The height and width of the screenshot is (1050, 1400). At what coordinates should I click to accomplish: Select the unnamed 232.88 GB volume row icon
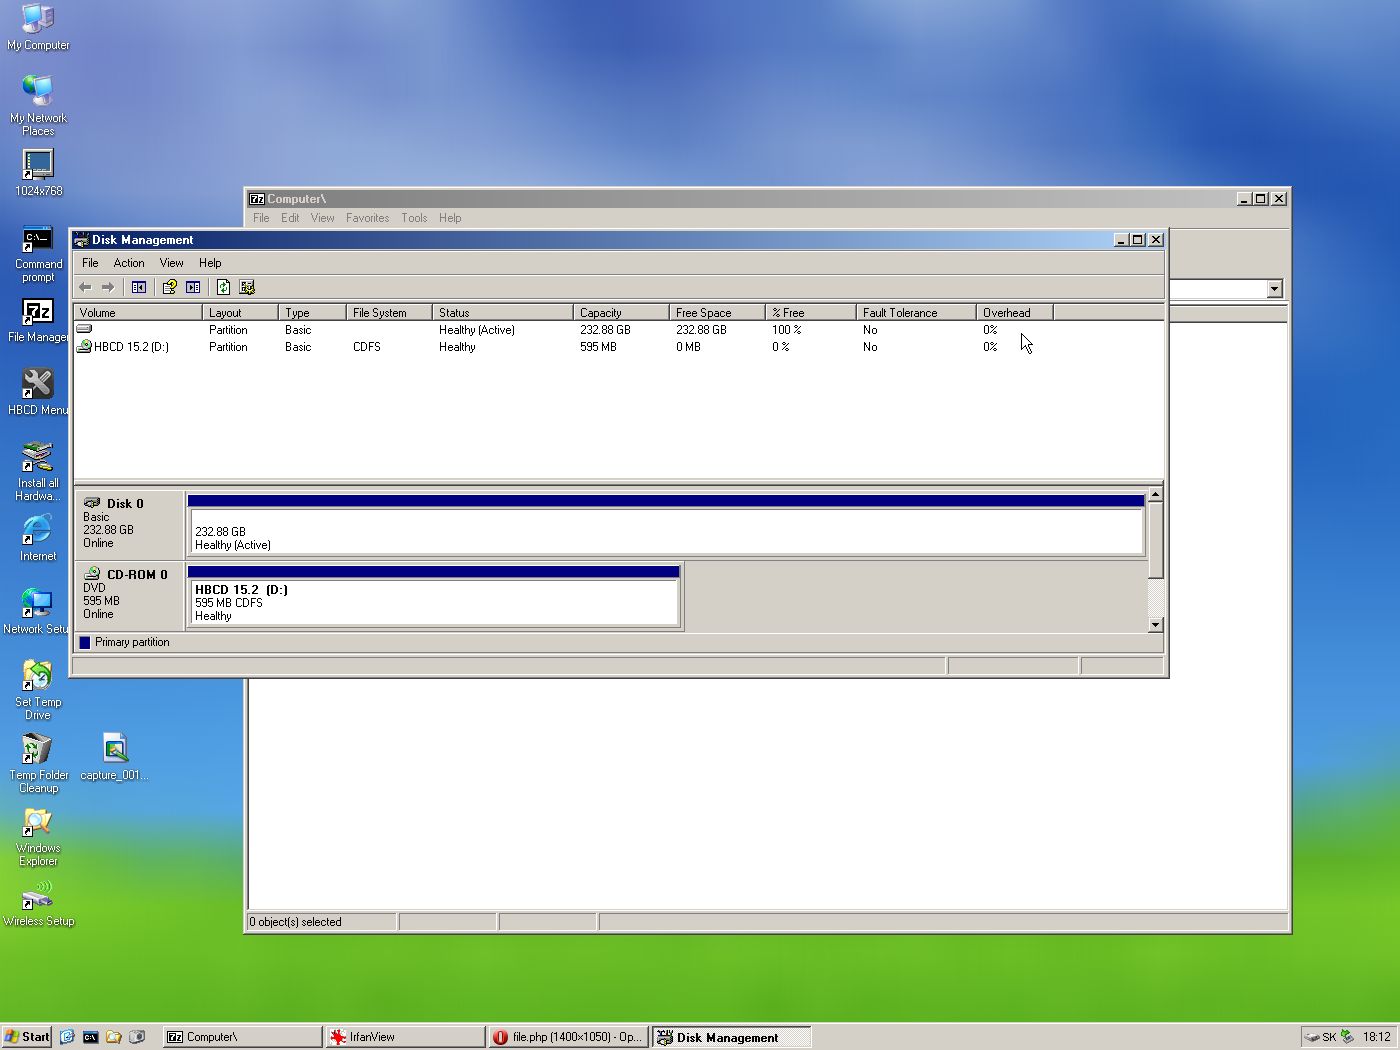coord(84,329)
